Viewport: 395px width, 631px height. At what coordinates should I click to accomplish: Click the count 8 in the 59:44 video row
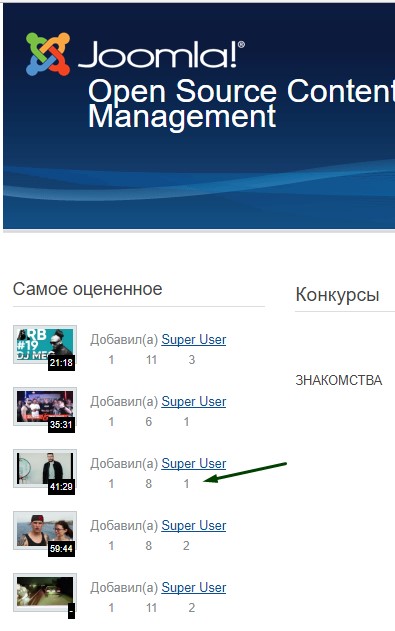(x=148, y=546)
